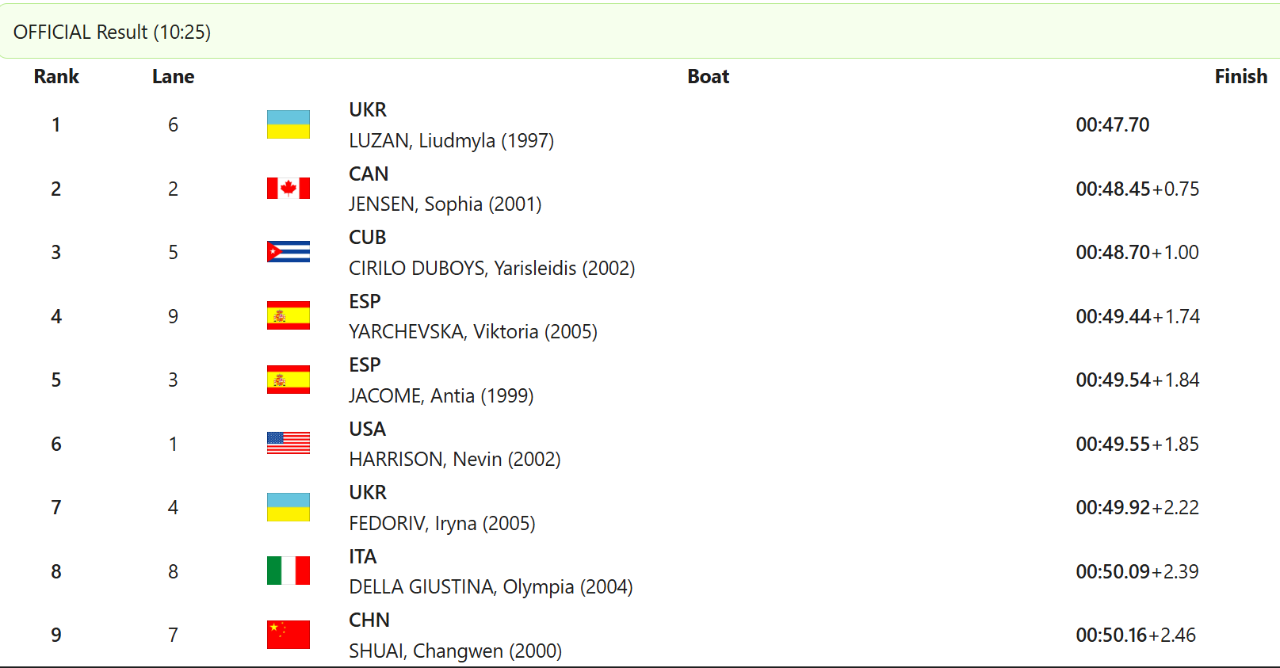Click the Spain flag next to JACOME, Antia
Screen dimensions: 1280x668
[x=288, y=380]
